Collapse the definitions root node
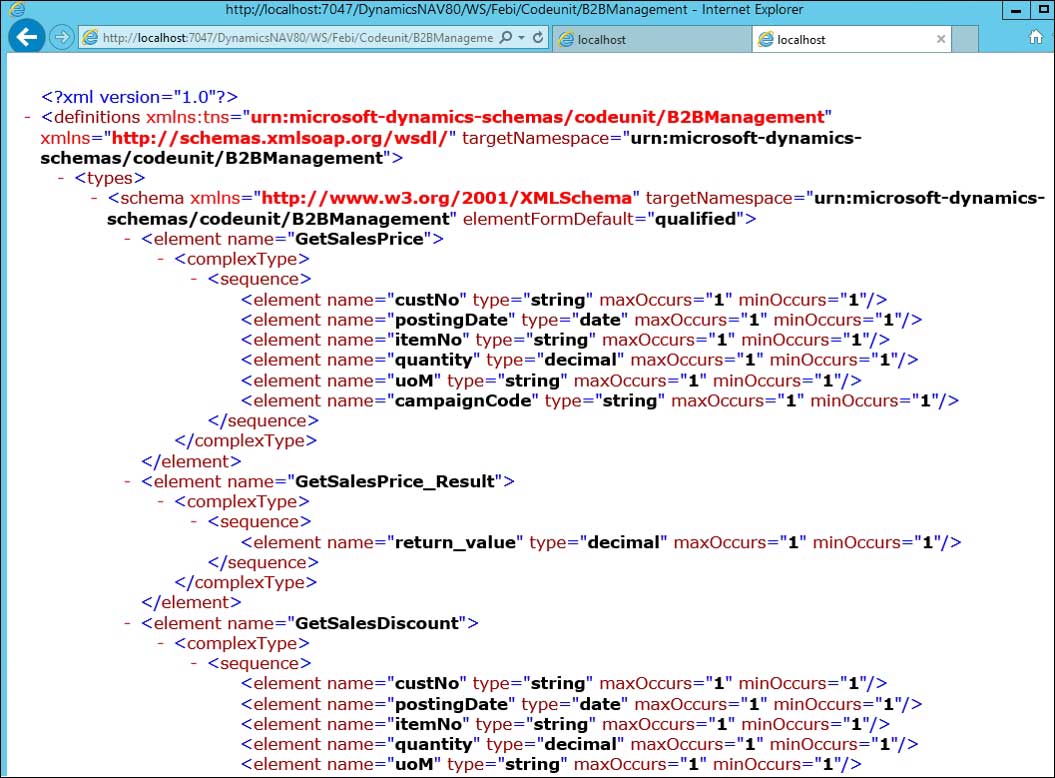The image size is (1055, 778). 27,118
